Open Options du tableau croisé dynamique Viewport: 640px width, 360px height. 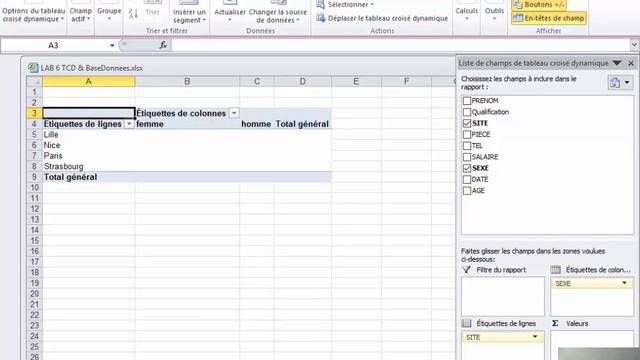(x=33, y=15)
